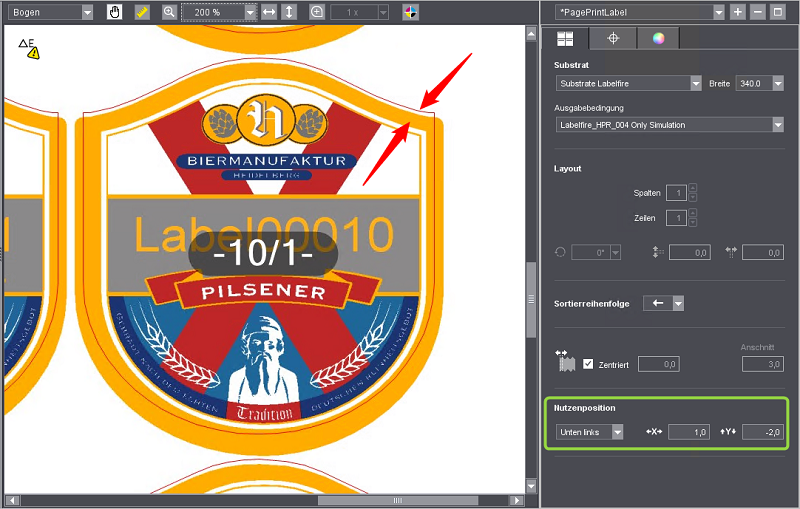
Task: Click the Nutzenposition X offset field
Action: (x=688, y=432)
